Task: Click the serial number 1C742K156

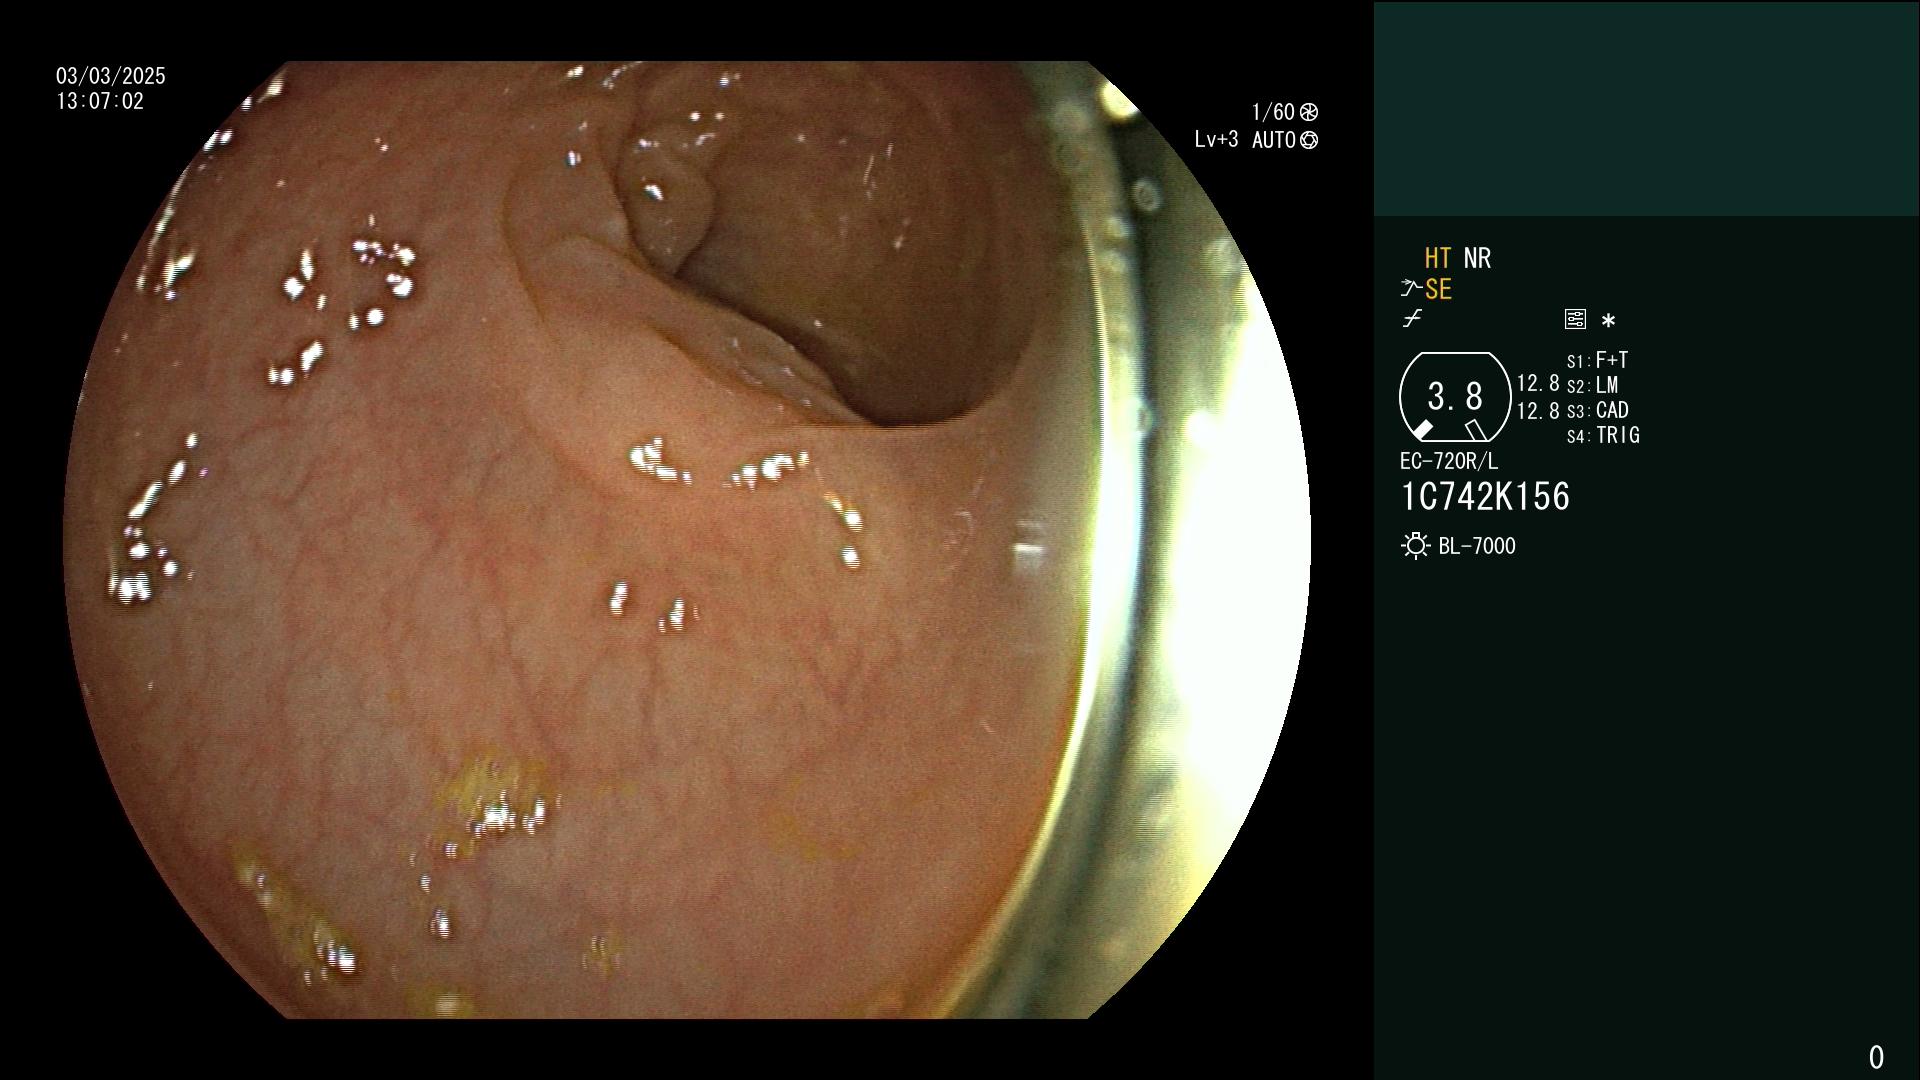Action: coord(1485,497)
